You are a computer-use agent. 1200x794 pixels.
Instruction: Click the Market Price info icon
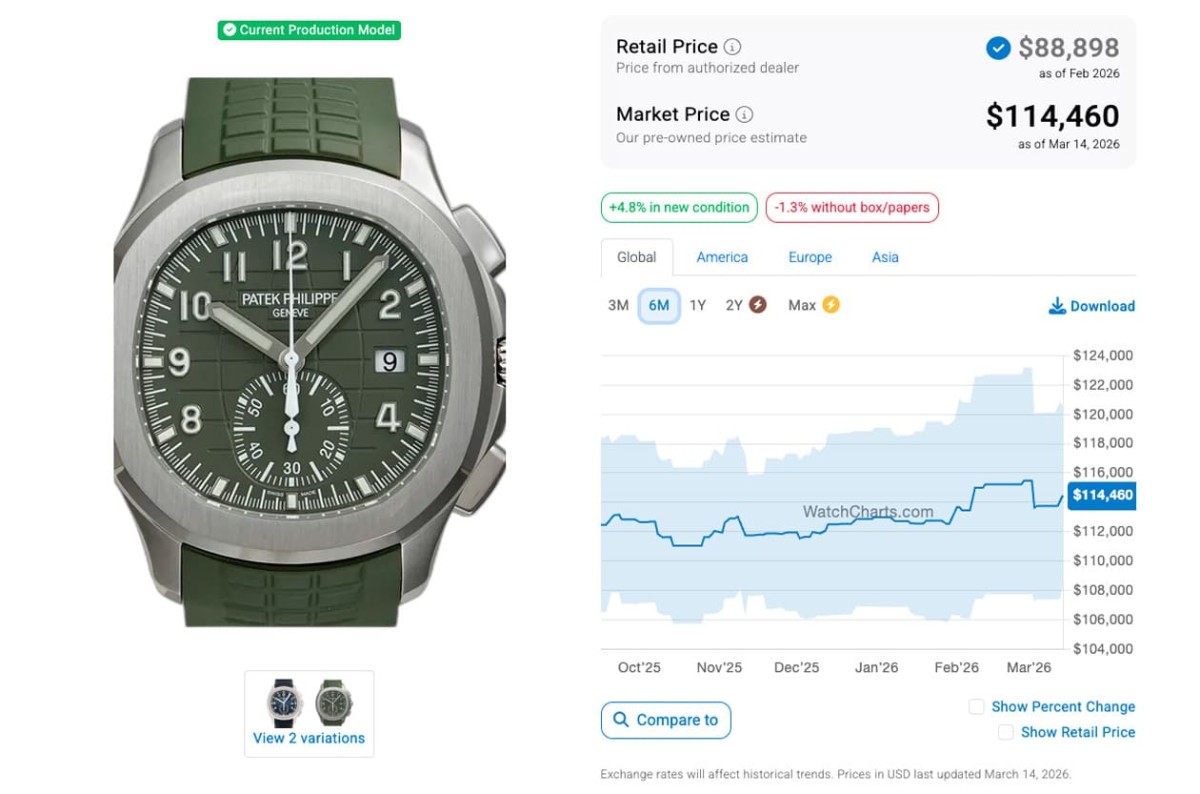click(x=745, y=115)
